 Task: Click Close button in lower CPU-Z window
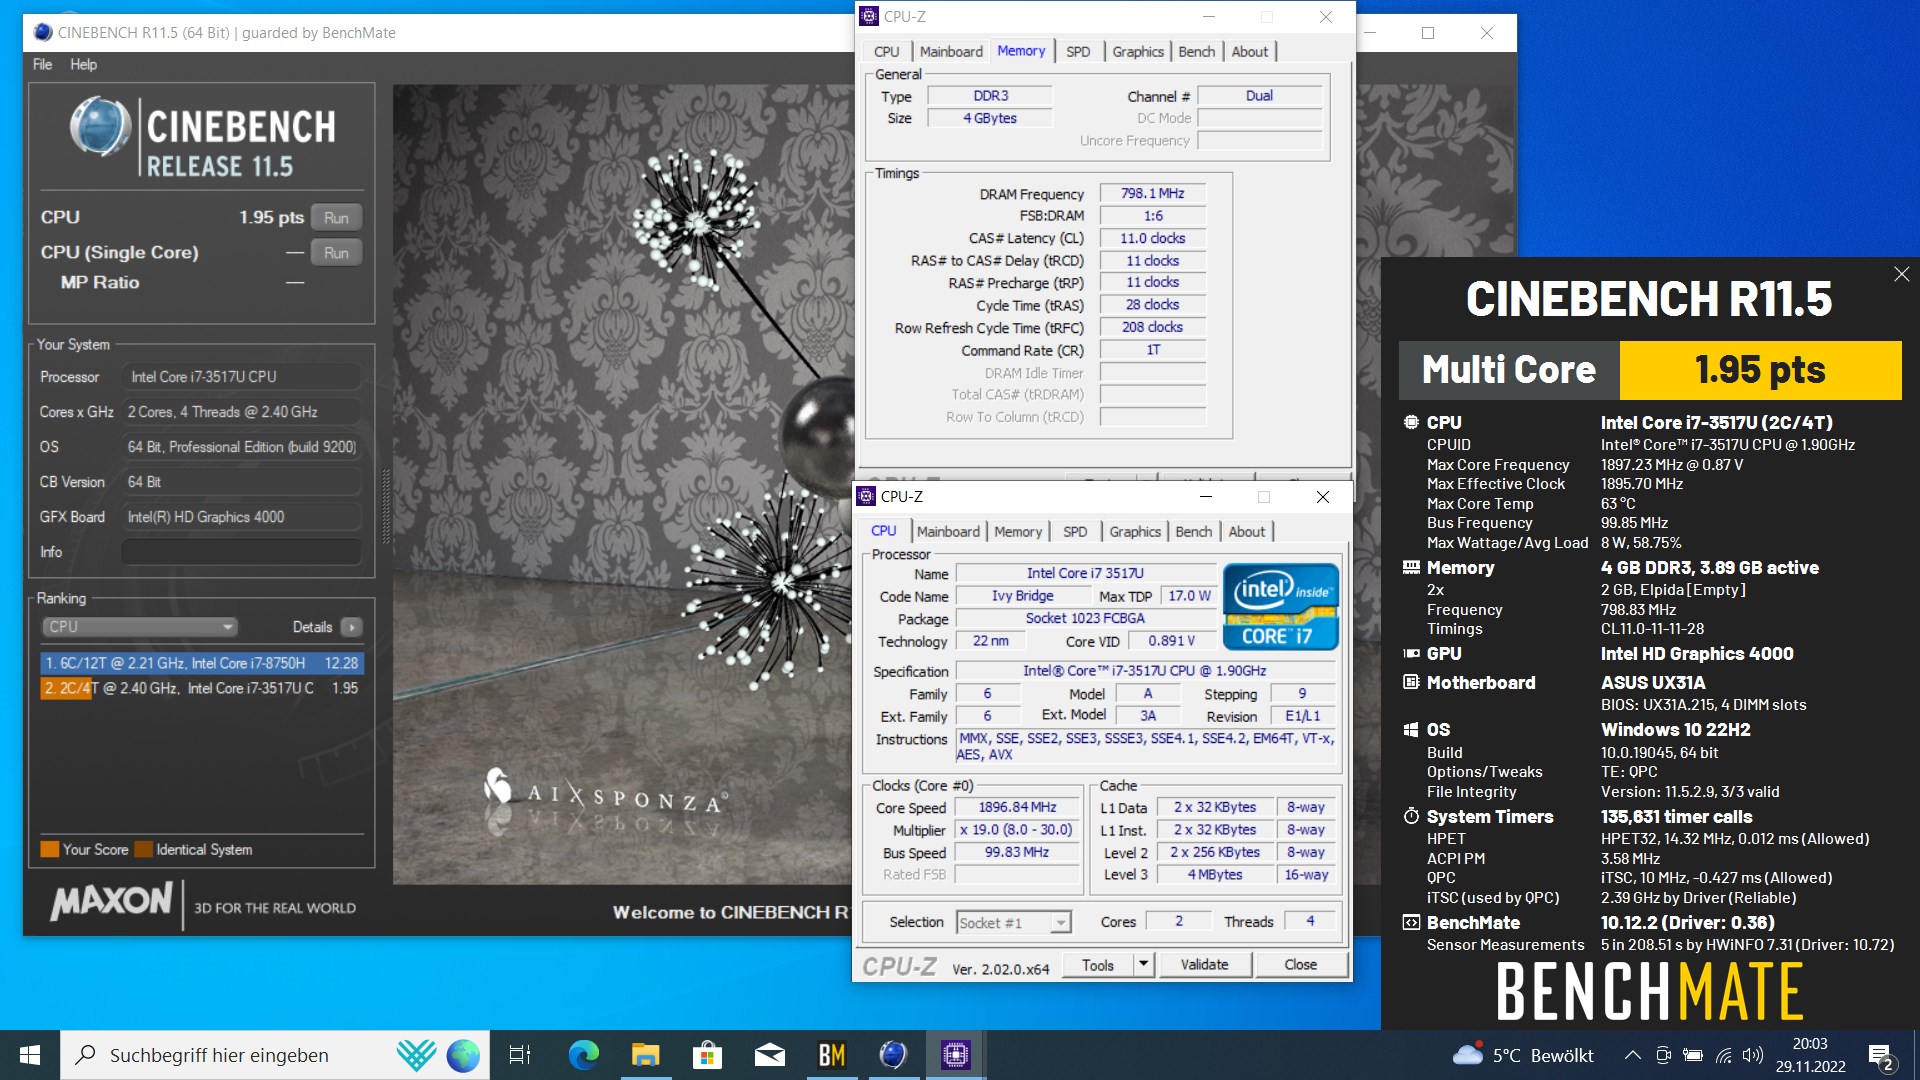[1300, 965]
